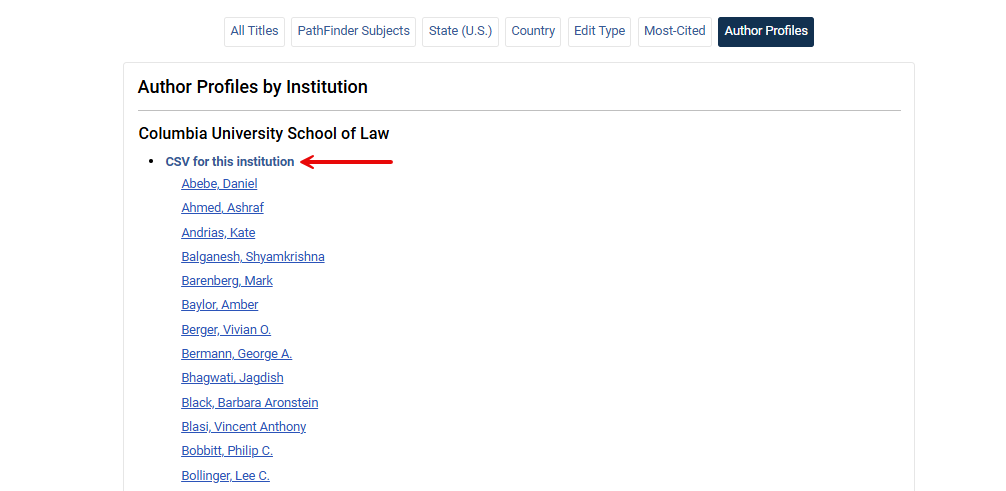Download CSV for this institution
1006x491 pixels.
click(x=230, y=162)
